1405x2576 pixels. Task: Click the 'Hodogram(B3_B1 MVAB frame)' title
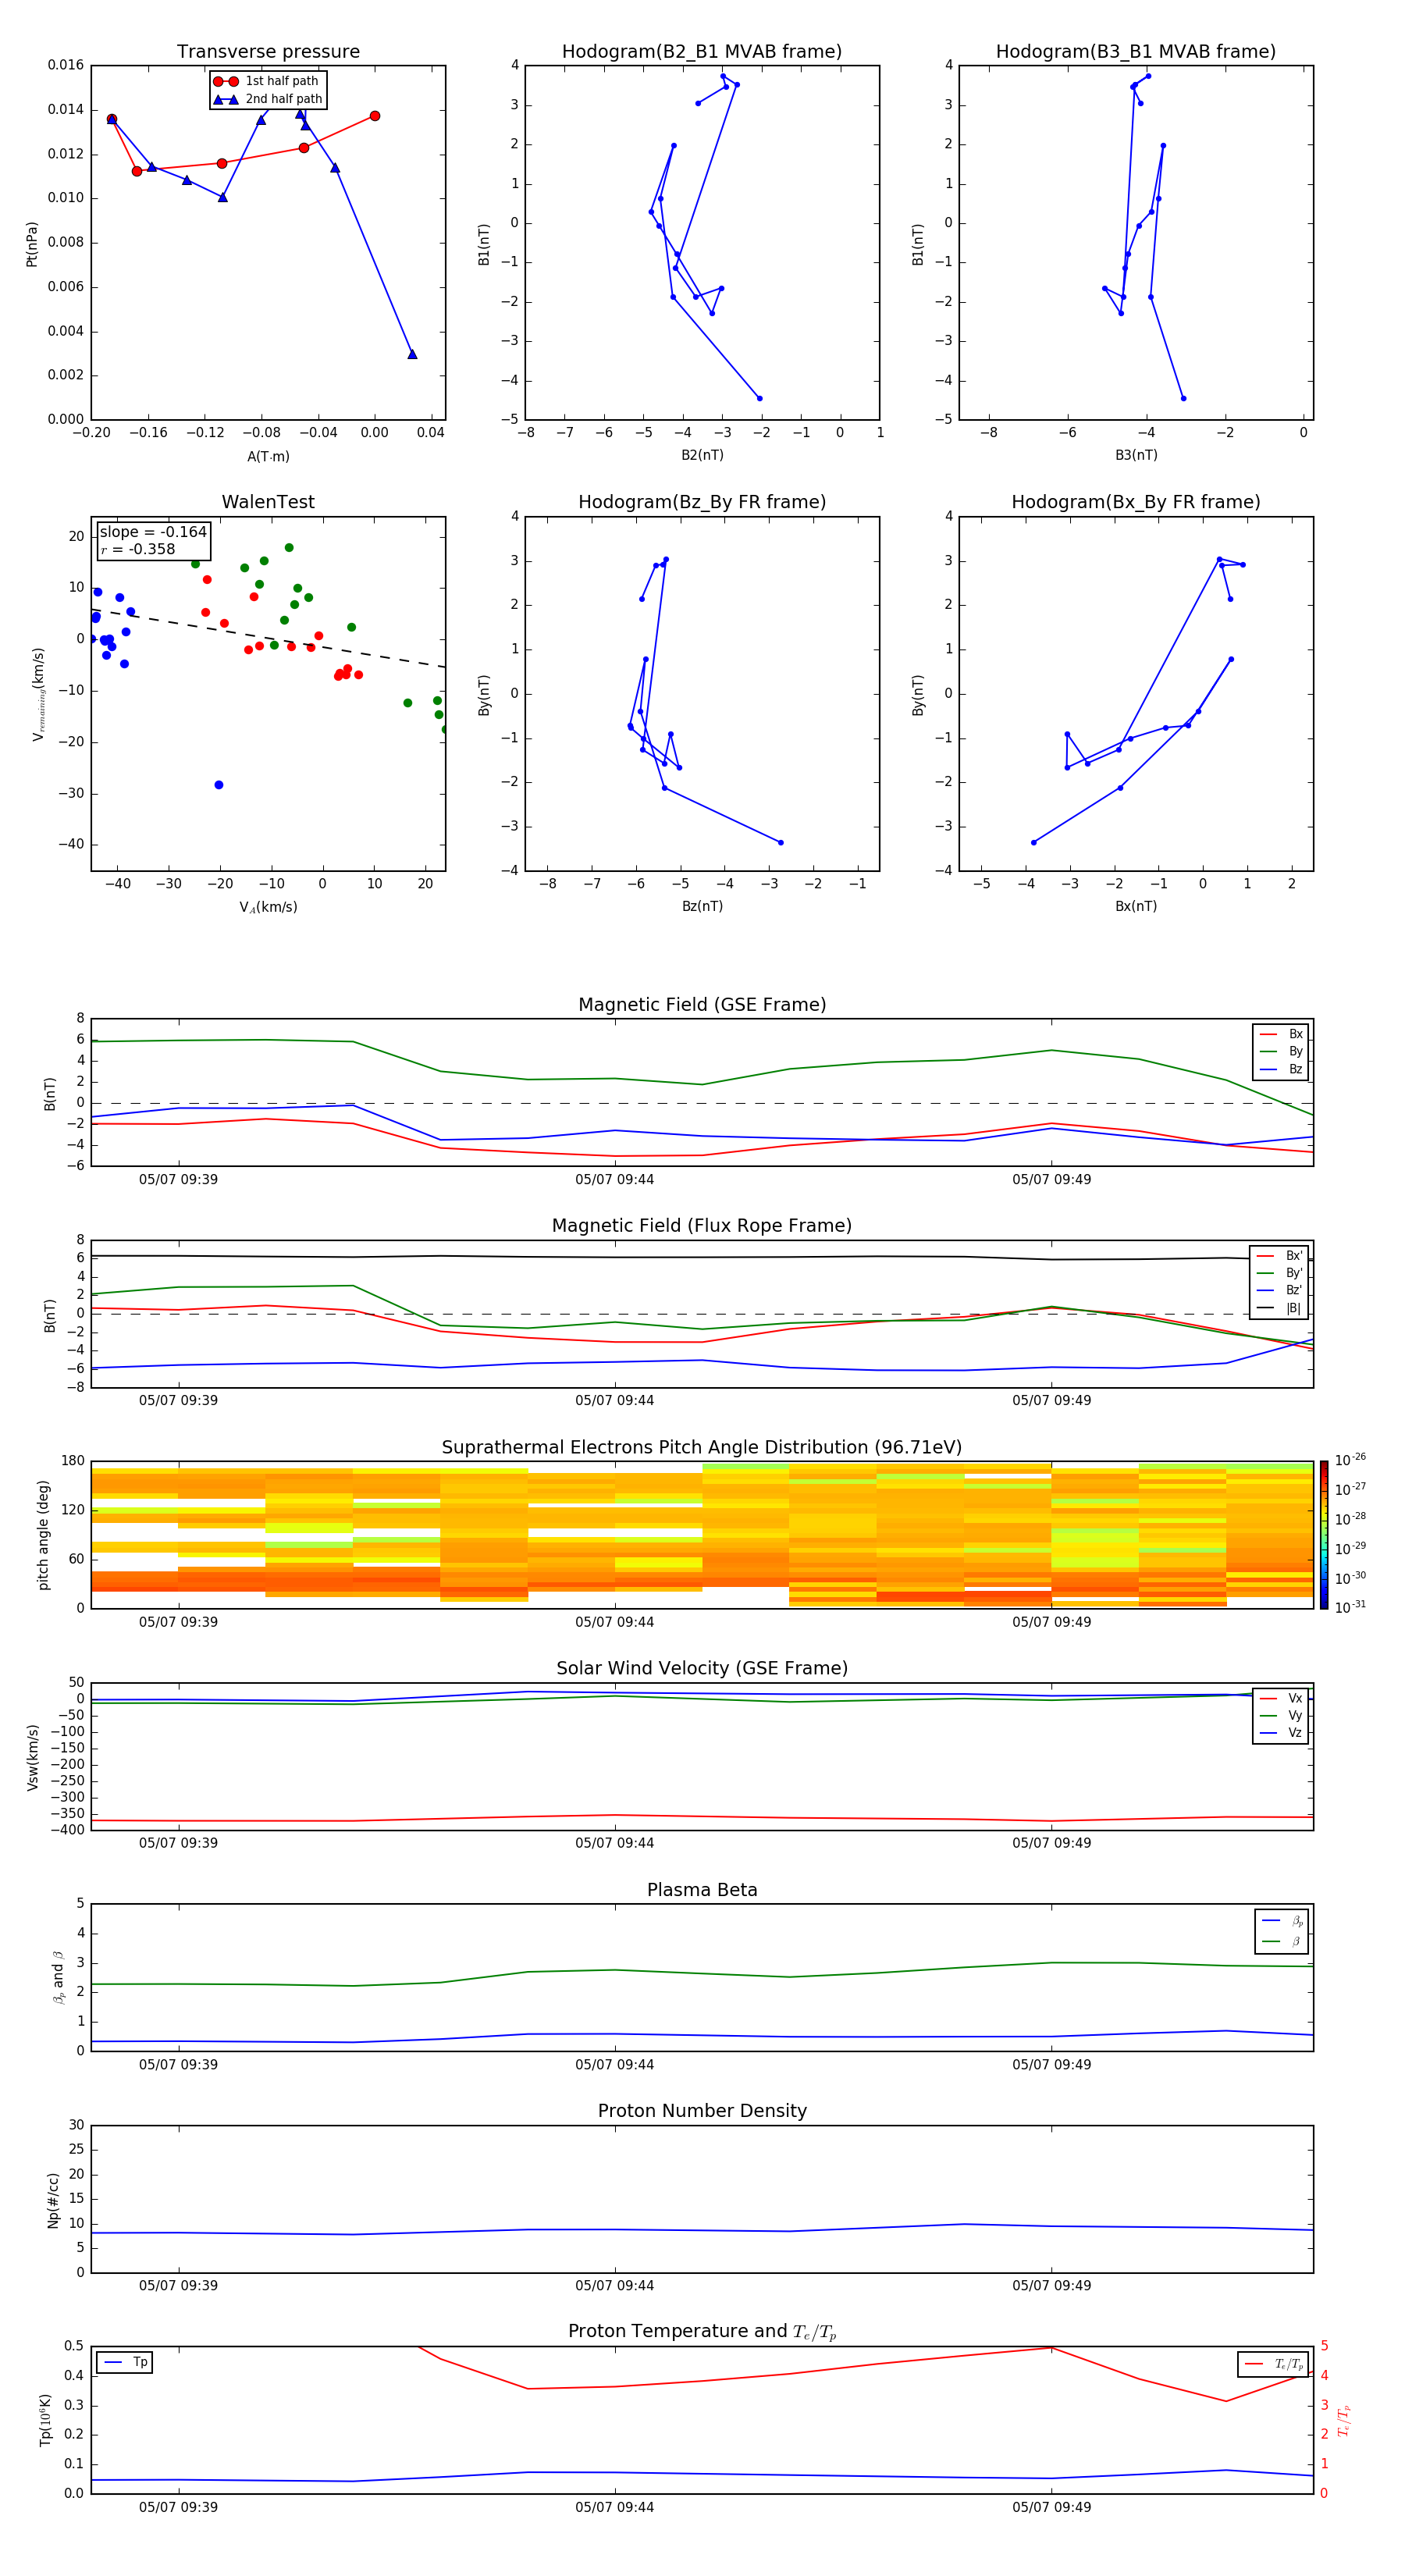coord(1136,52)
